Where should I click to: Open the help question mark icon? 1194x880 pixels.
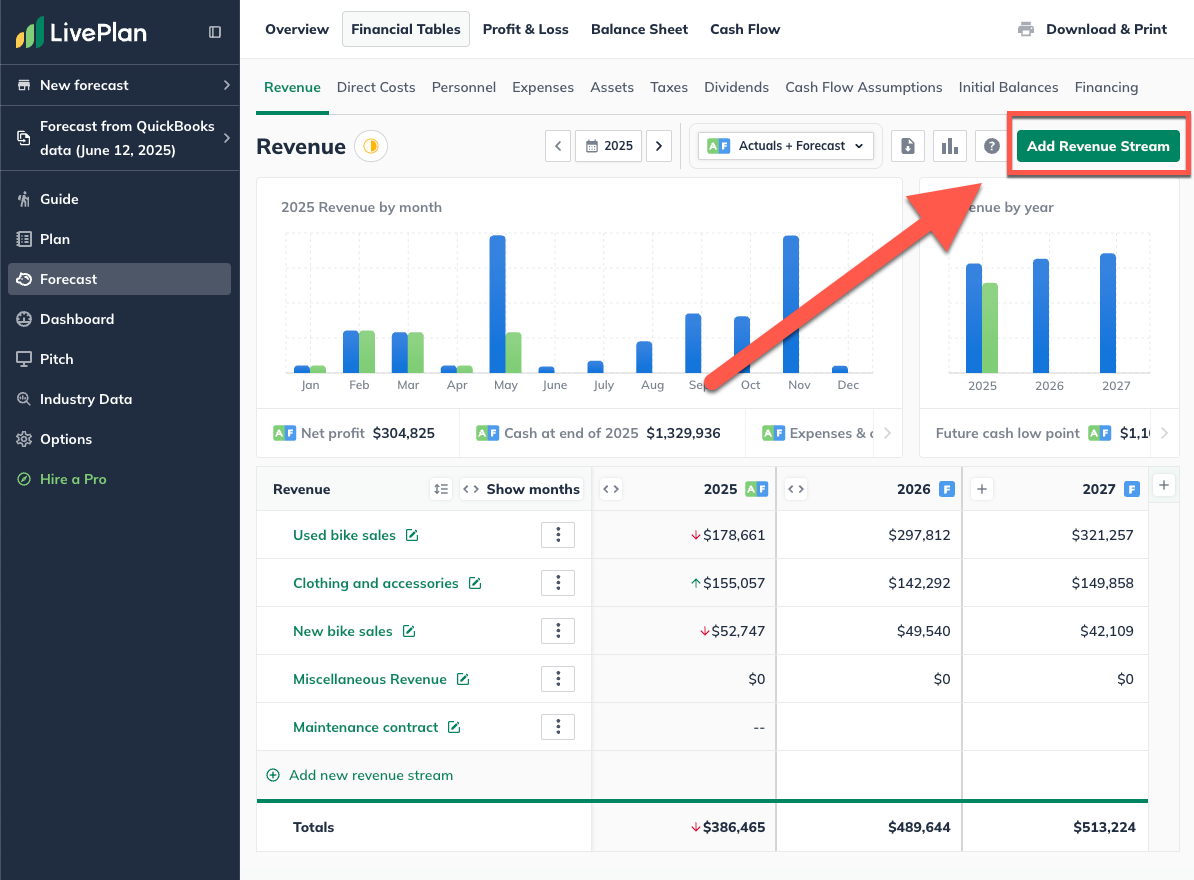coord(991,146)
